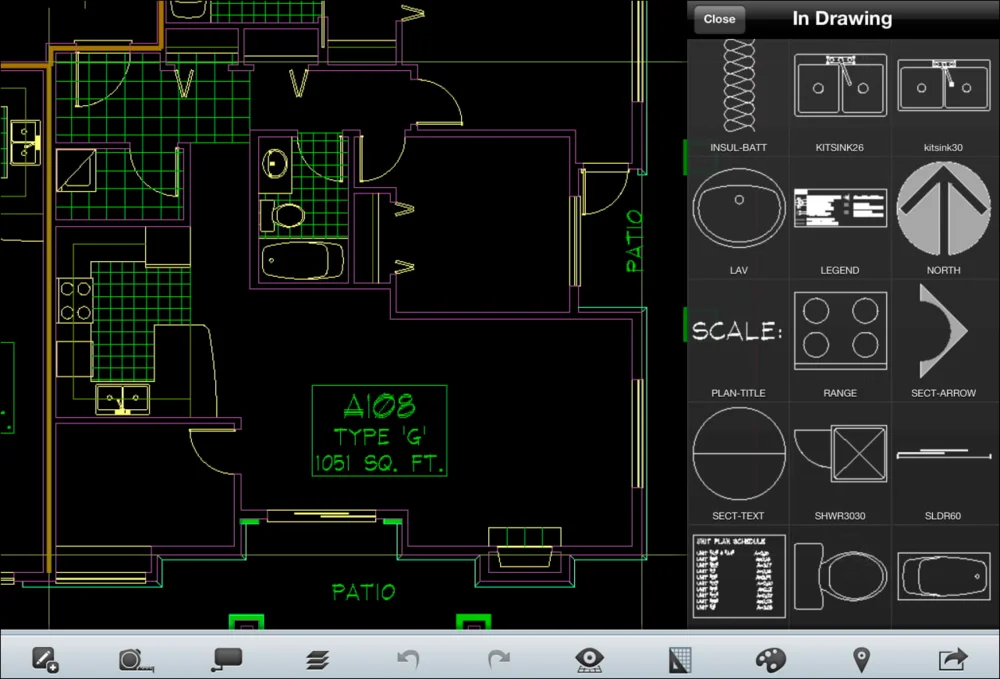Screen dimensions: 1000x679
Task: Open the eye view options
Action: [x=589, y=660]
